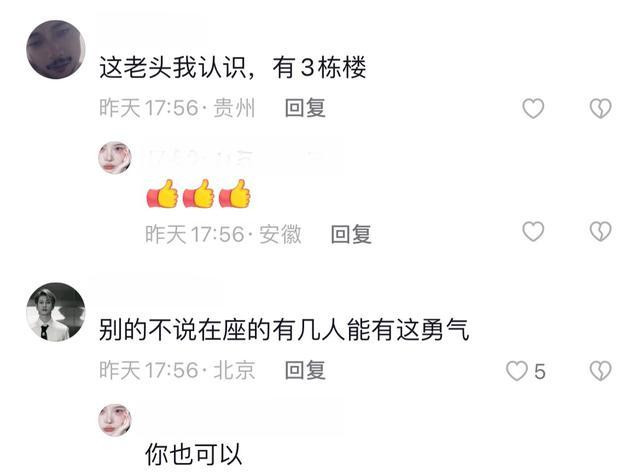Like the Guizhou comment about 3 buildings
This screenshot has height=475, width=640.
533,109
